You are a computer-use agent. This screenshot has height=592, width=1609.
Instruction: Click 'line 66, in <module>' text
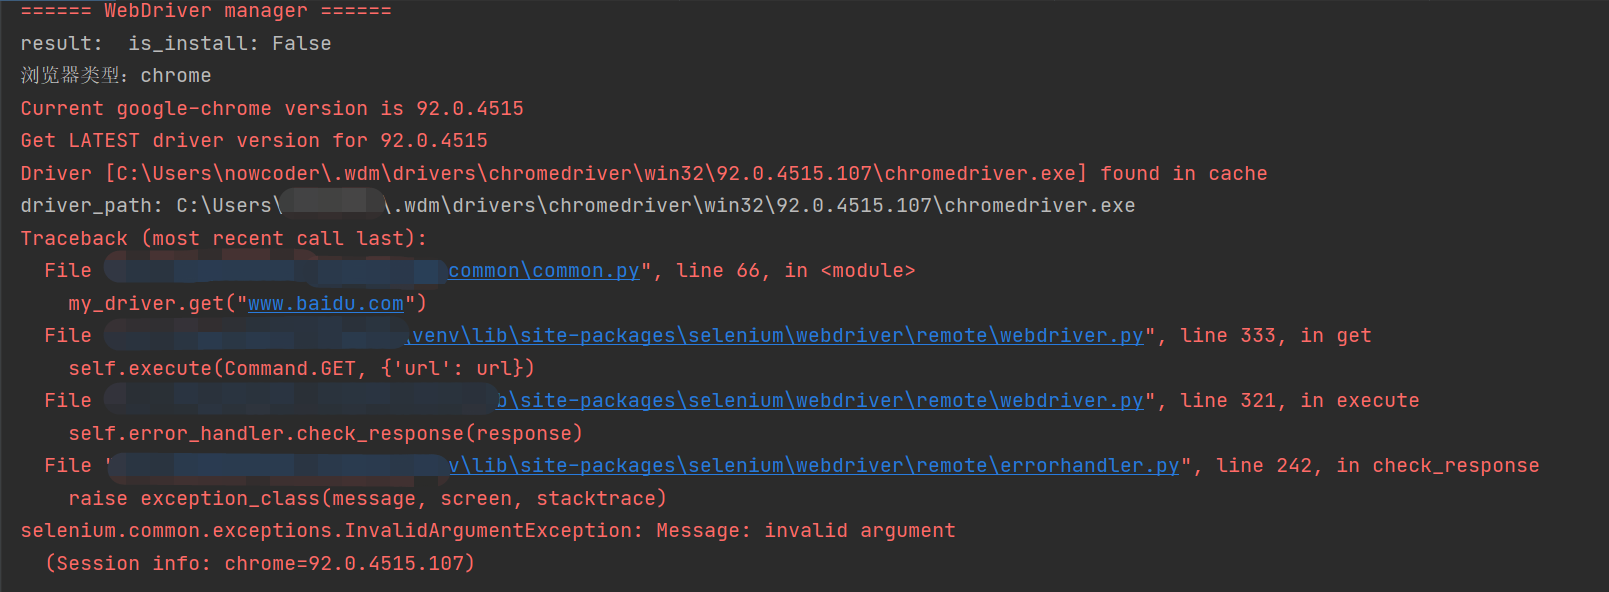(x=796, y=271)
